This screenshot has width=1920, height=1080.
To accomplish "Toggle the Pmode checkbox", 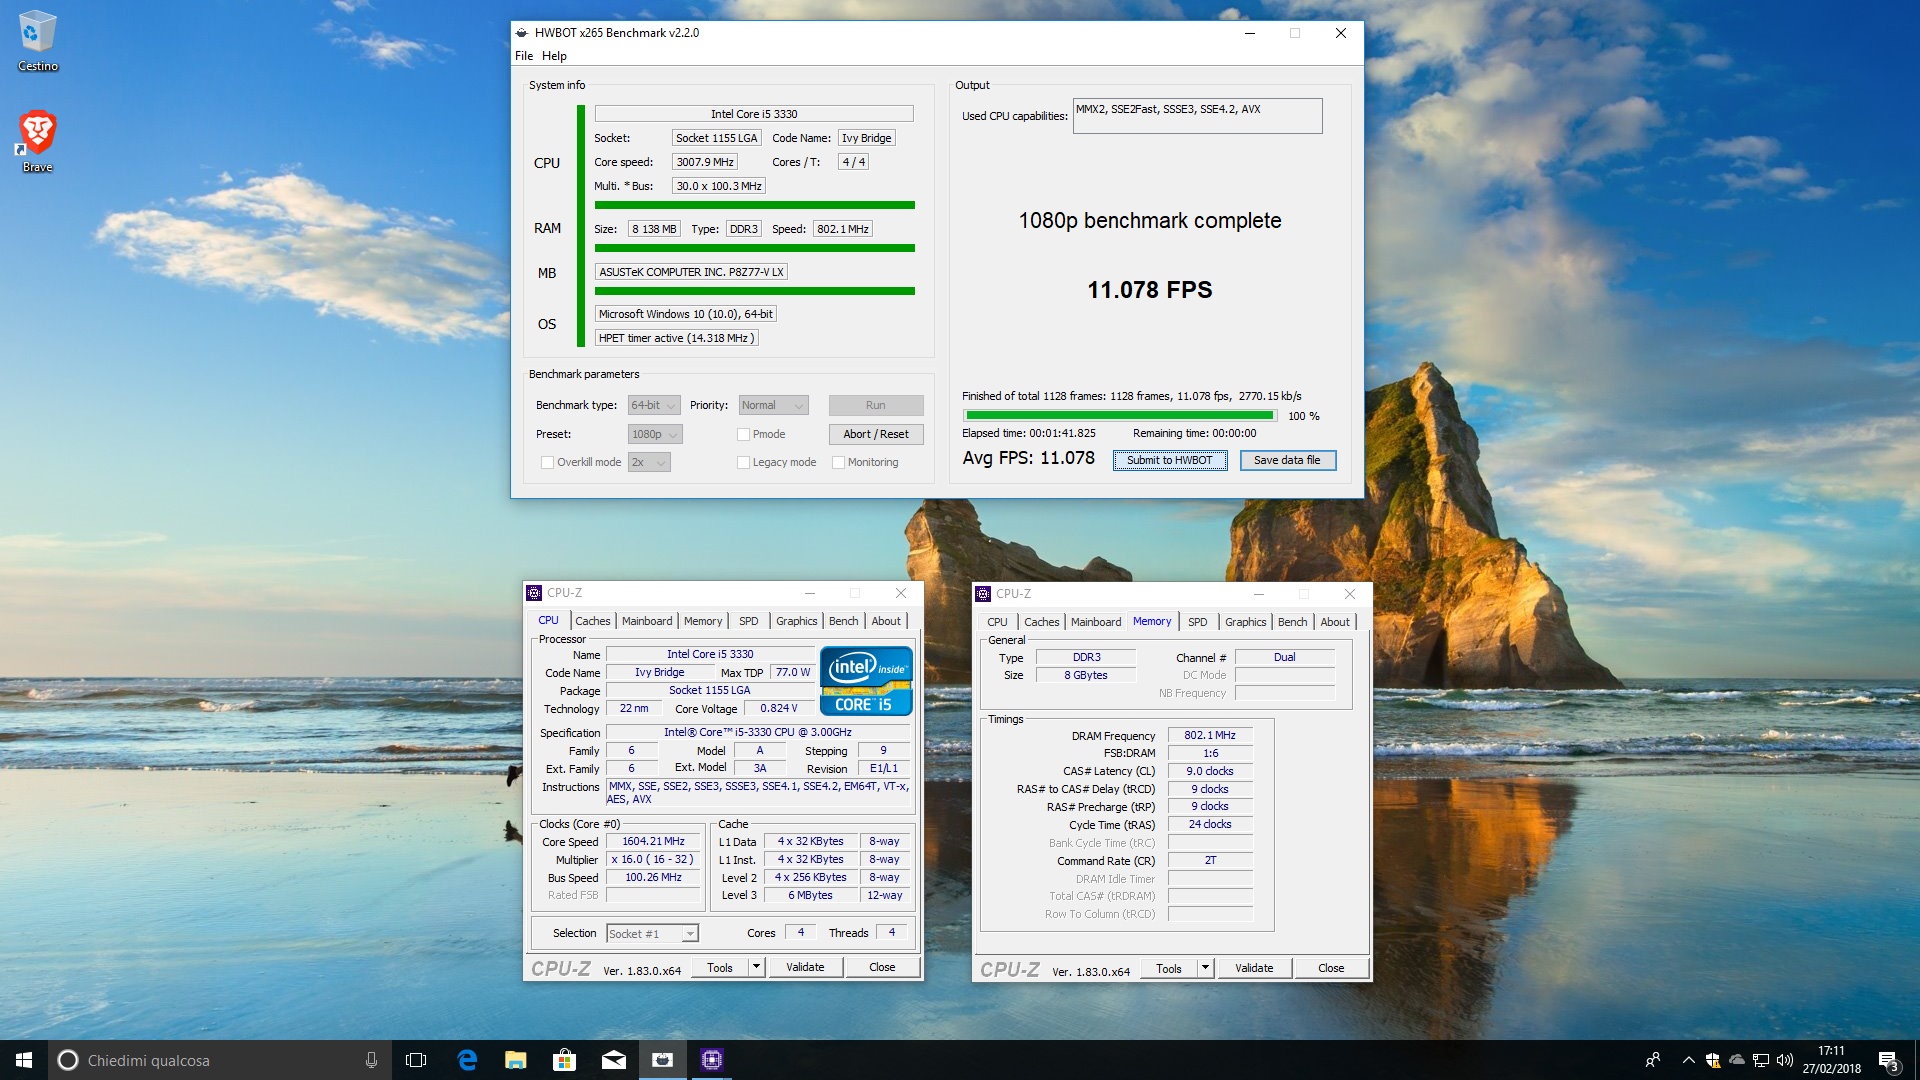I will click(743, 434).
